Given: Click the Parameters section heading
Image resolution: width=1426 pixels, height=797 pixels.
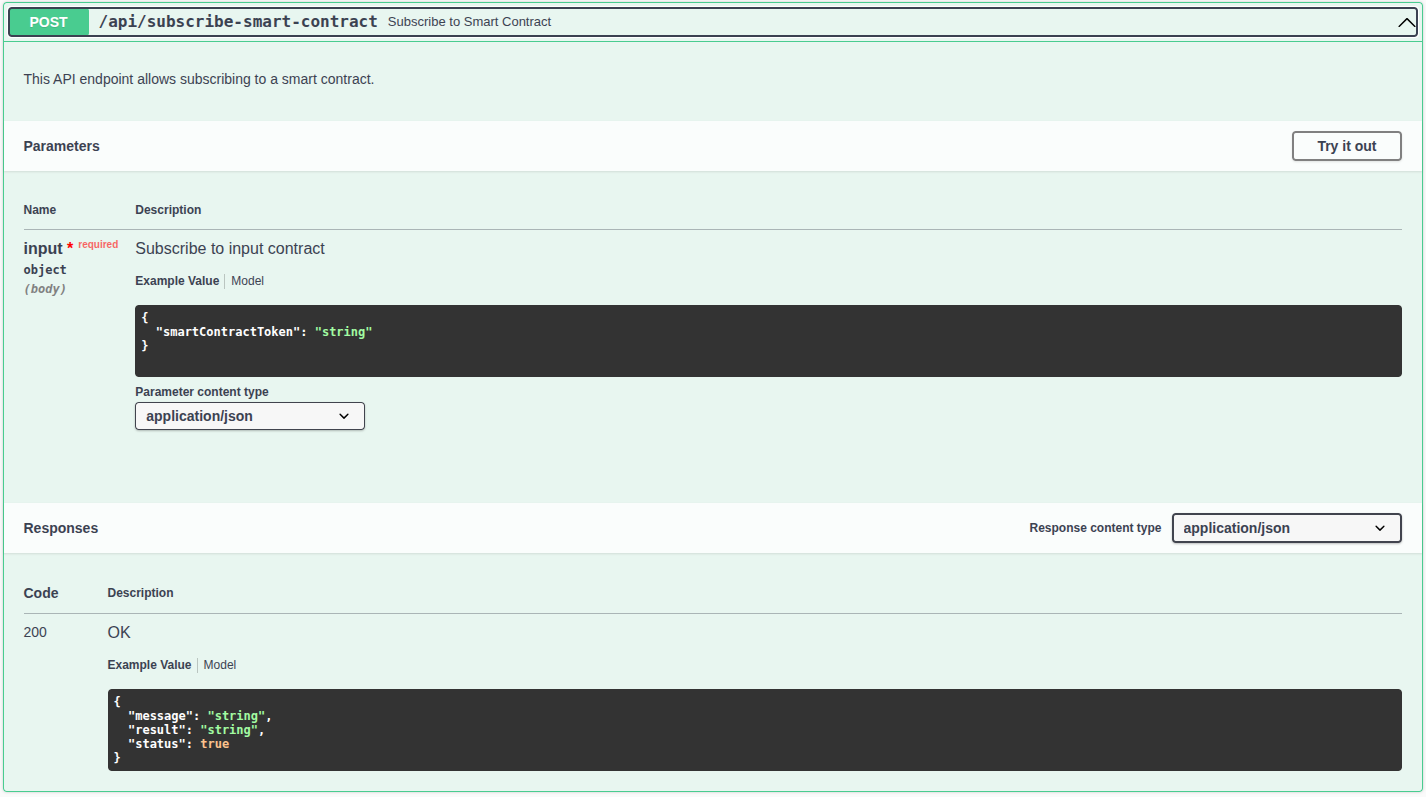Looking at the screenshot, I should tap(62, 146).
